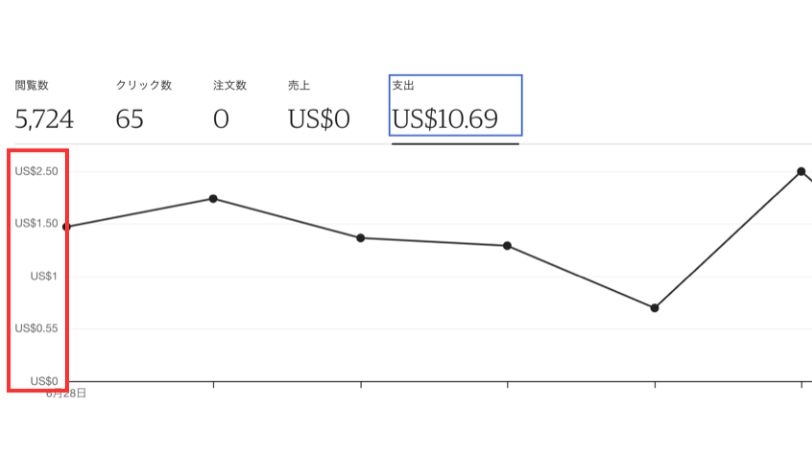Click the x-axis tick below the second point
The width and height of the screenshot is (812, 457).
(x=213, y=384)
